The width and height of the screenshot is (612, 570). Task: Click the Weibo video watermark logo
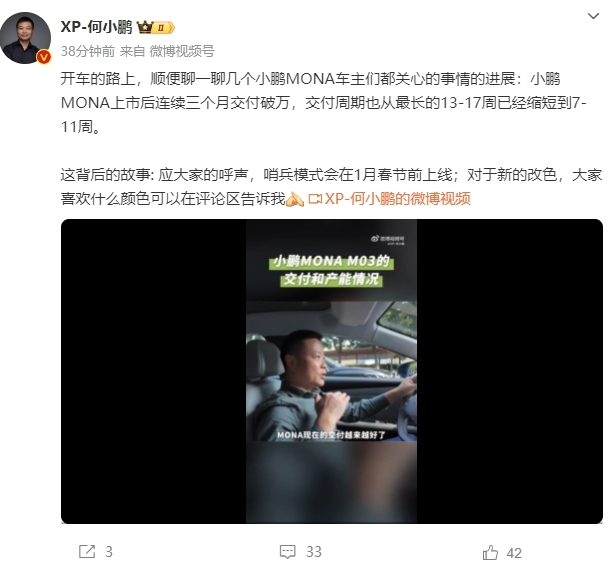(387, 239)
